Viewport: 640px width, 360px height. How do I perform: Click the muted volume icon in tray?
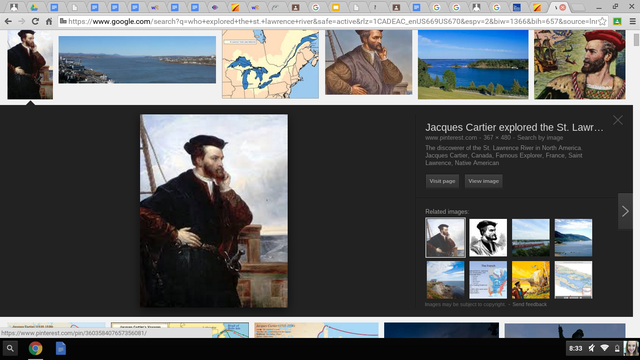[591, 348]
